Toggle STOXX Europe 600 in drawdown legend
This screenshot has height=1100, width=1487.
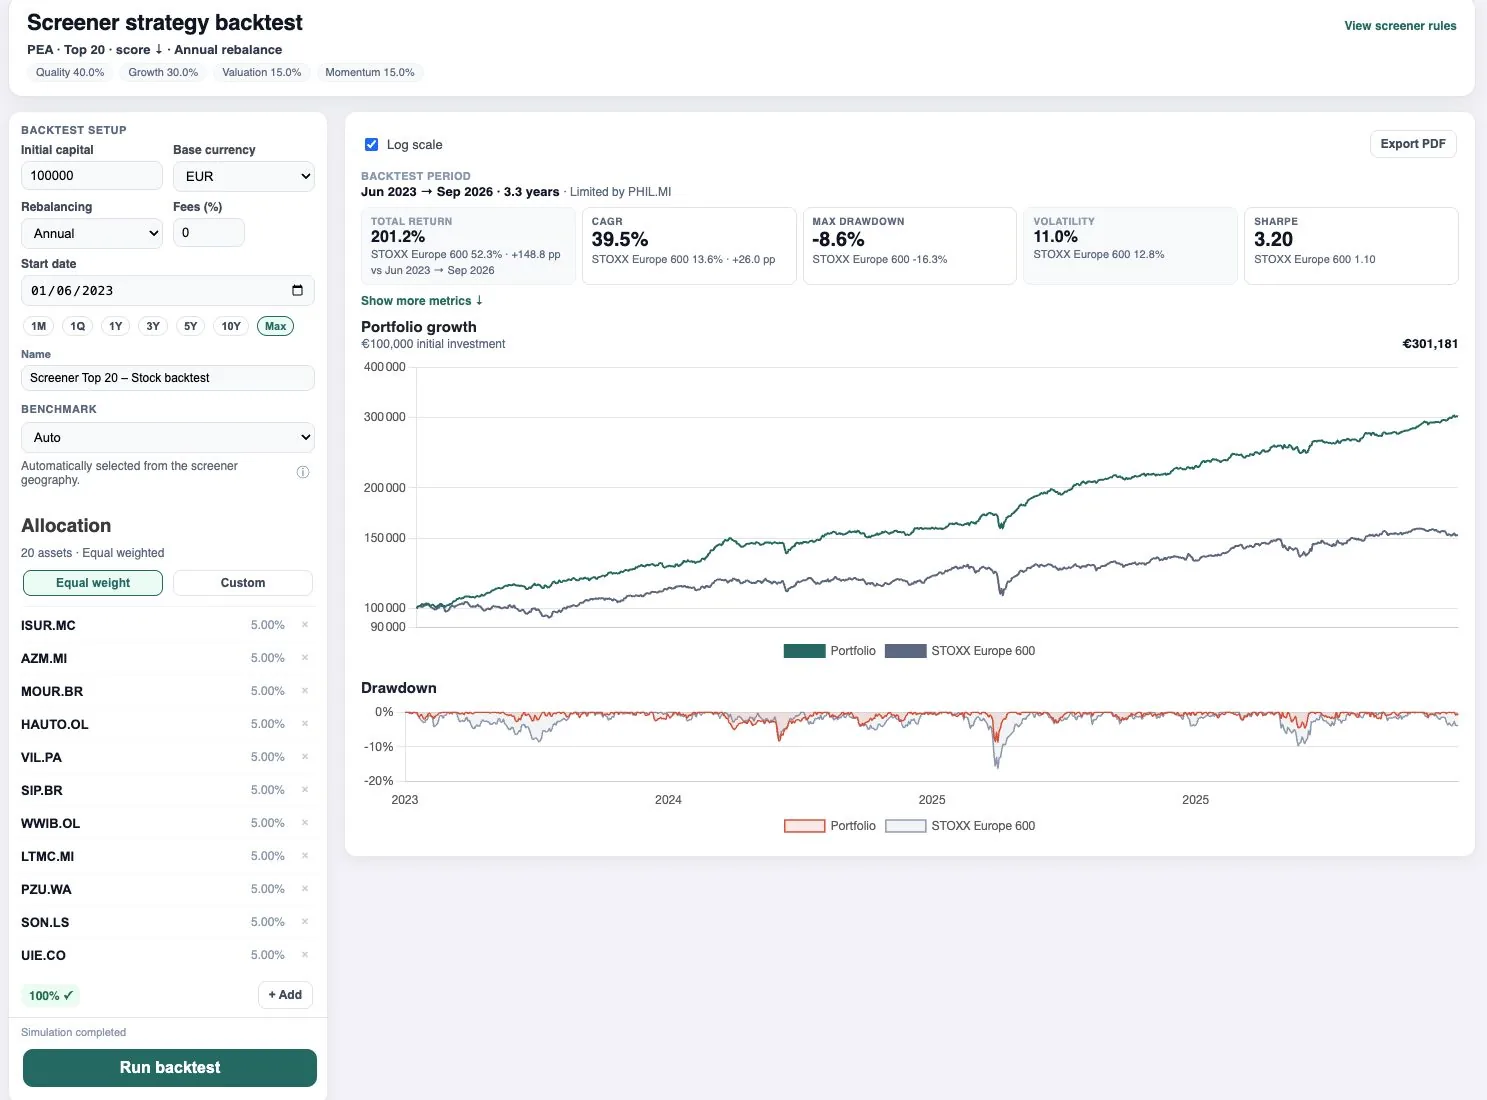[x=960, y=826]
